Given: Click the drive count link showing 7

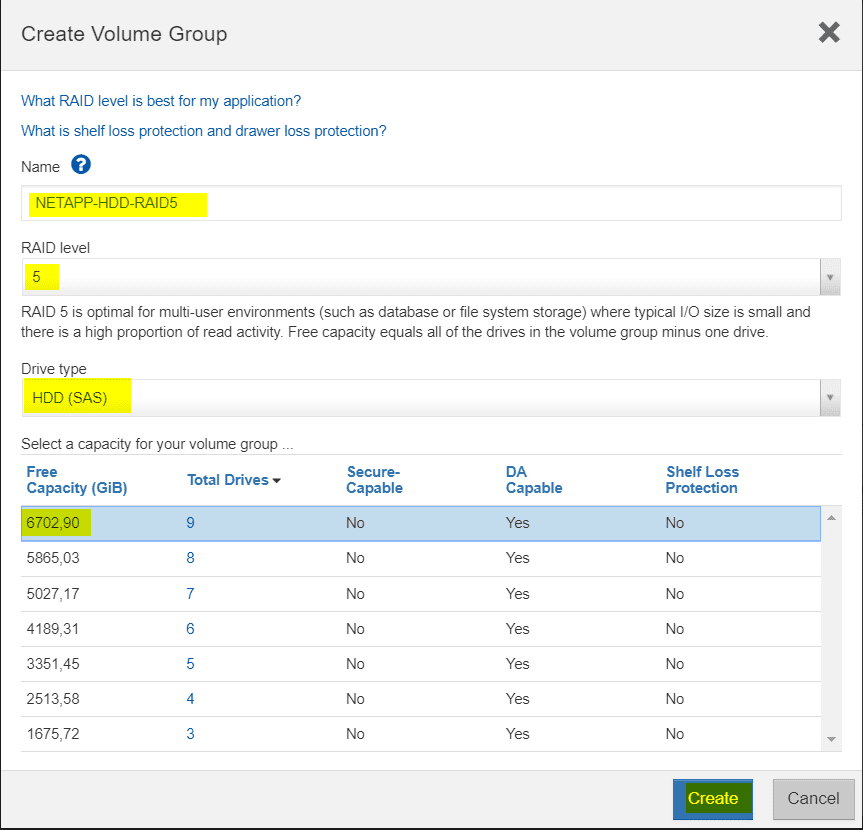Looking at the screenshot, I should point(190,593).
